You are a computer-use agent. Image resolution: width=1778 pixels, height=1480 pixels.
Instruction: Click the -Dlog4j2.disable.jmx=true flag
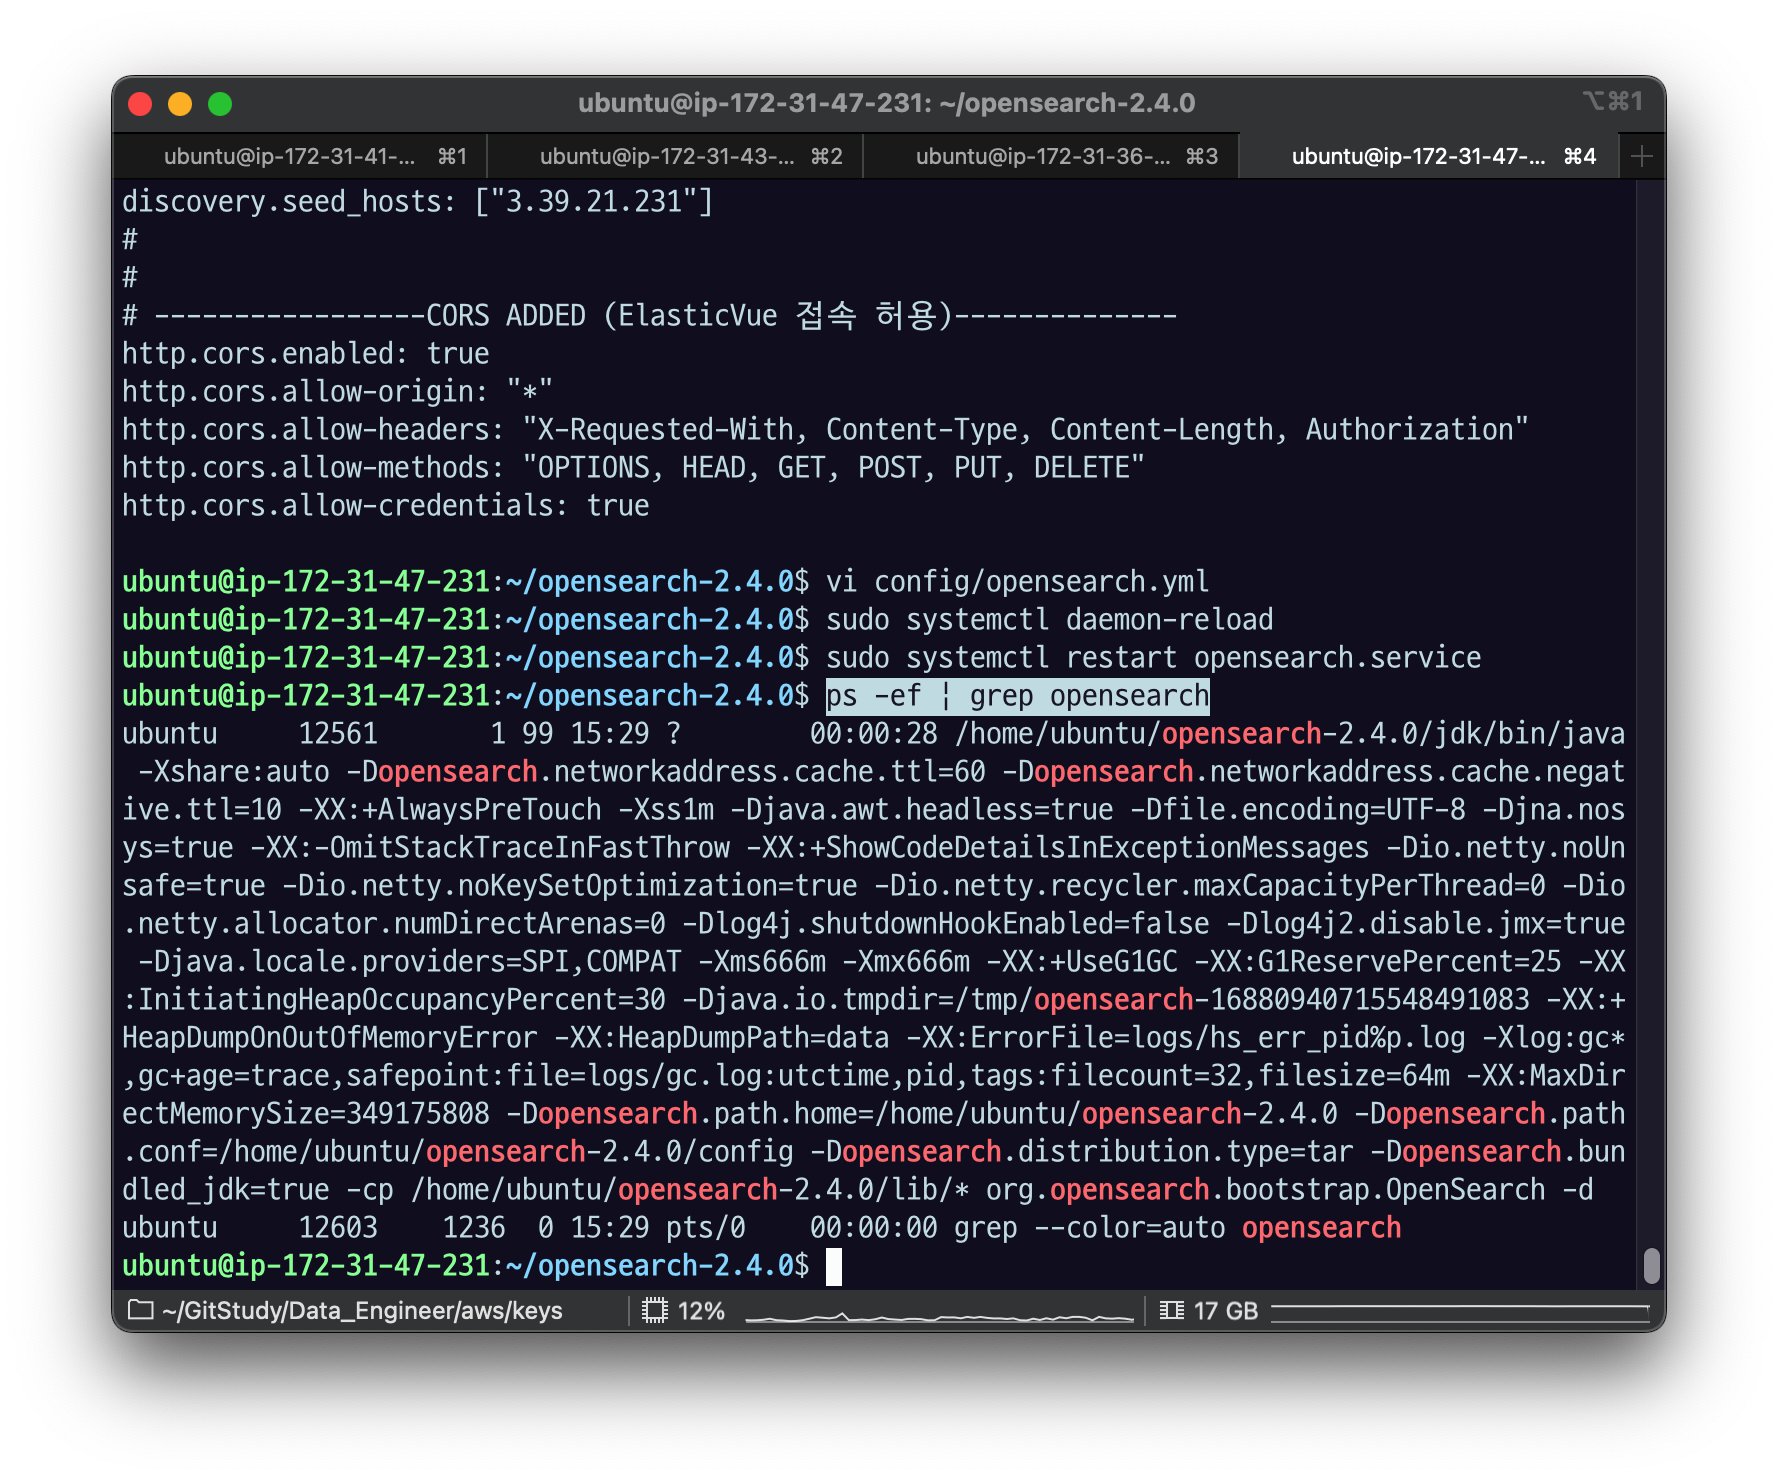click(1426, 924)
